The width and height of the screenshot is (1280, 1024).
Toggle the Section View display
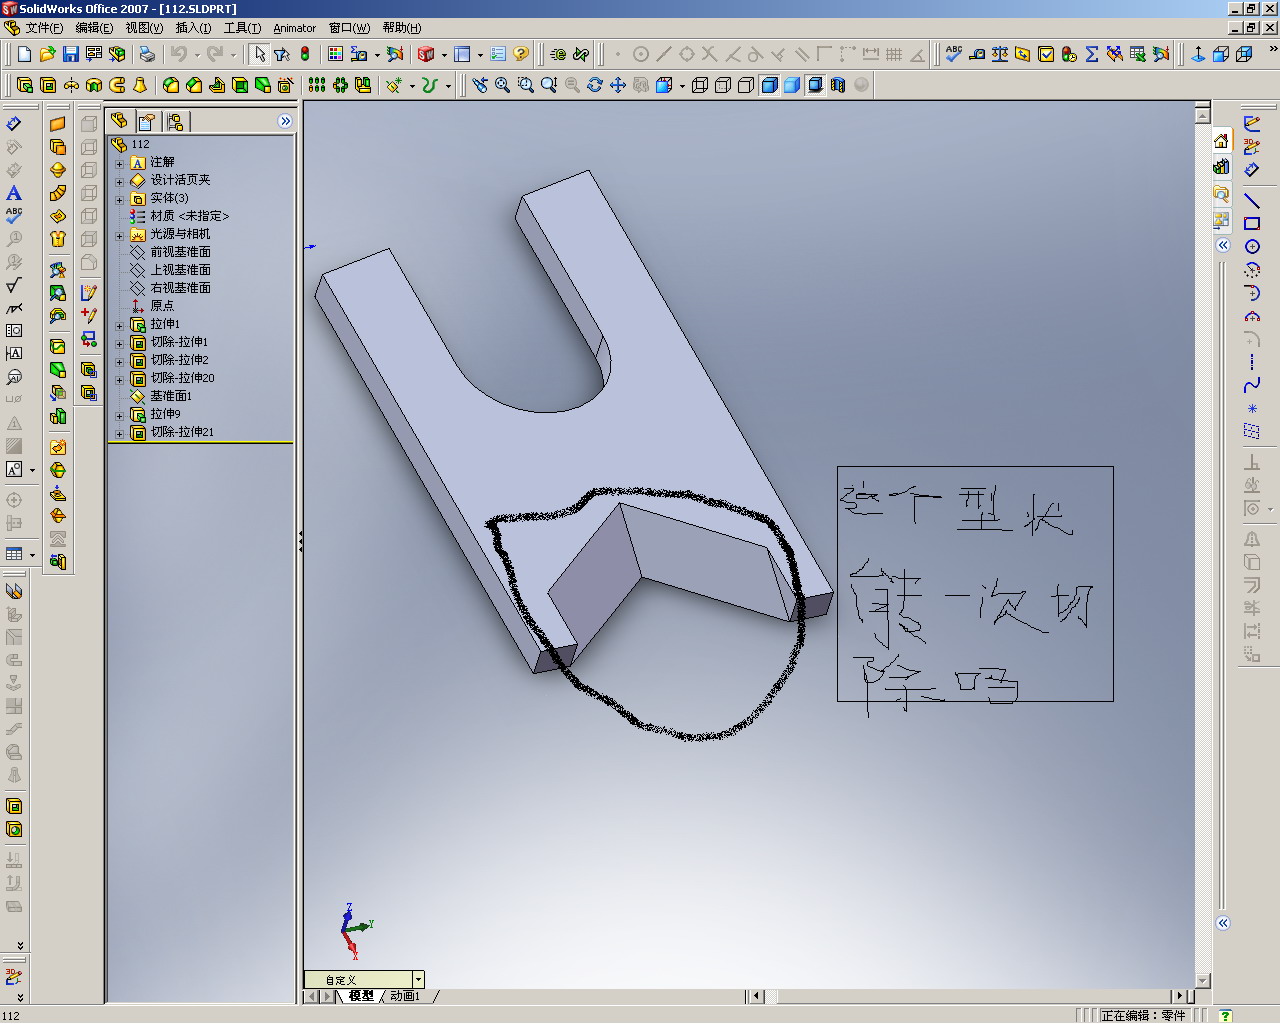[838, 85]
